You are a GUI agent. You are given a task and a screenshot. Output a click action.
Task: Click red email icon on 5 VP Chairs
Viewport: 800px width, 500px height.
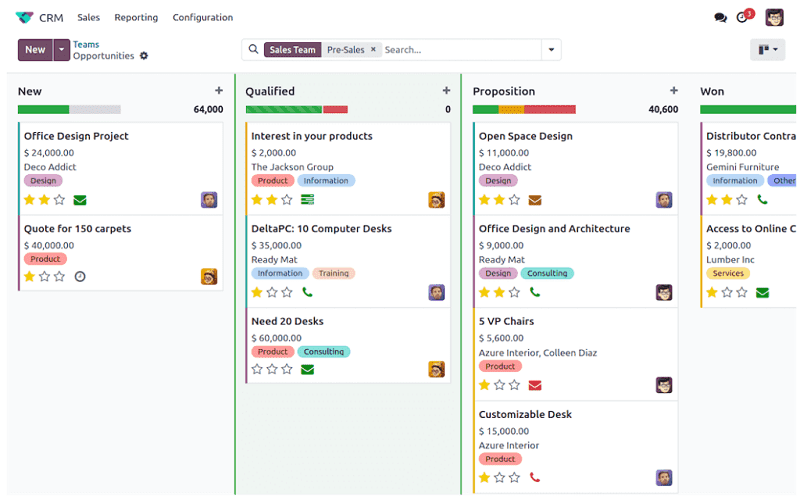535,385
